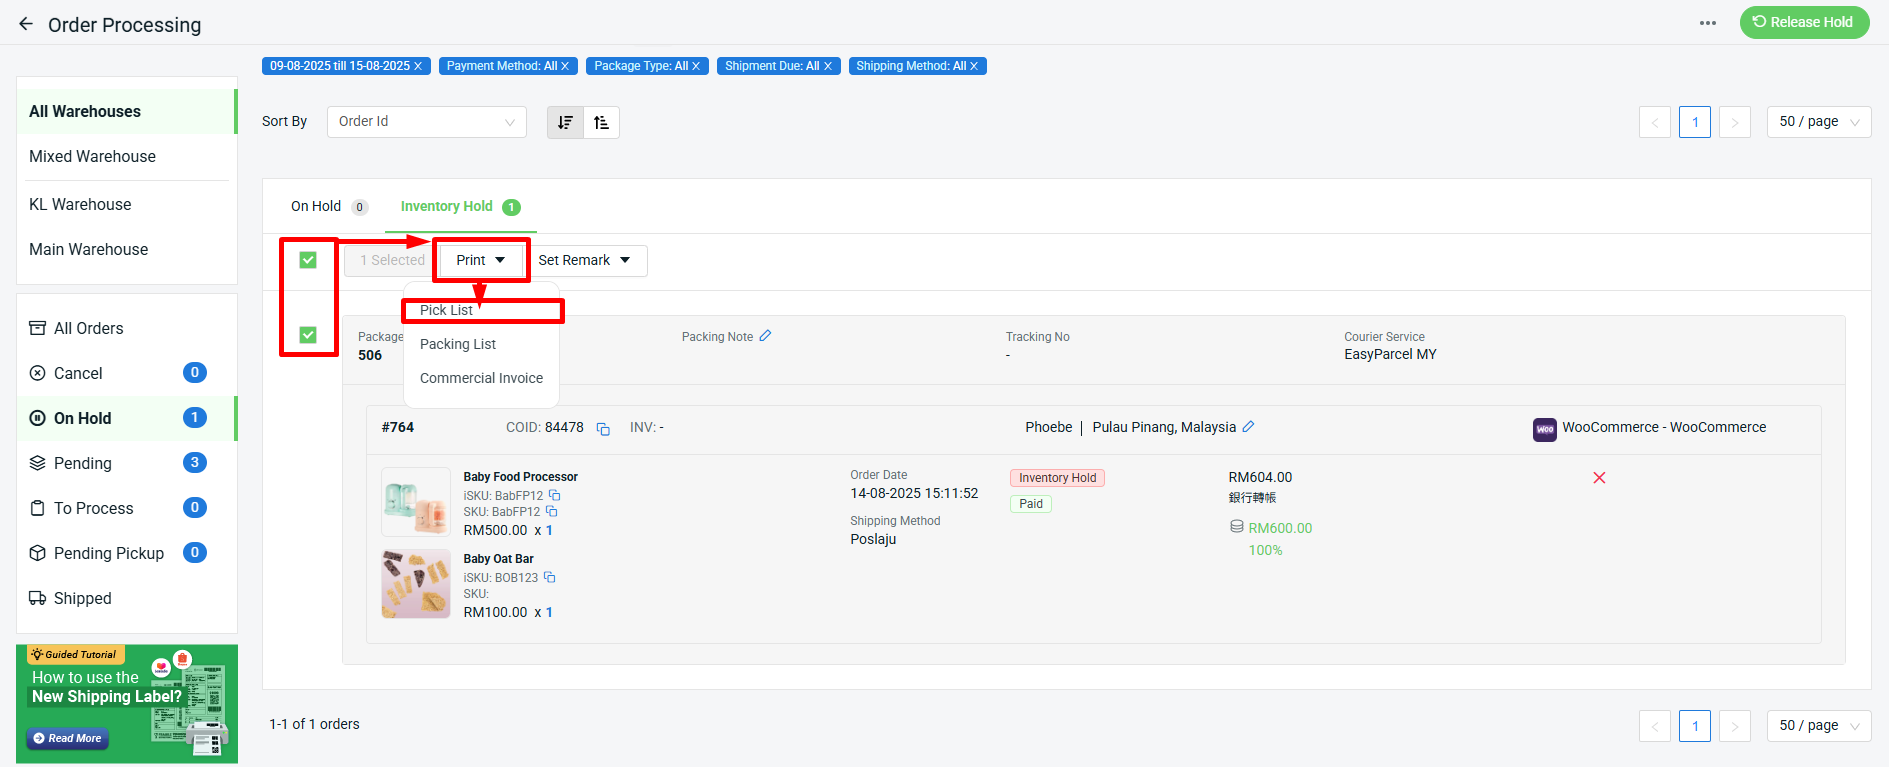1889x767 pixels.
Task: Sort orders in ascending order
Action: pyautogui.click(x=601, y=122)
